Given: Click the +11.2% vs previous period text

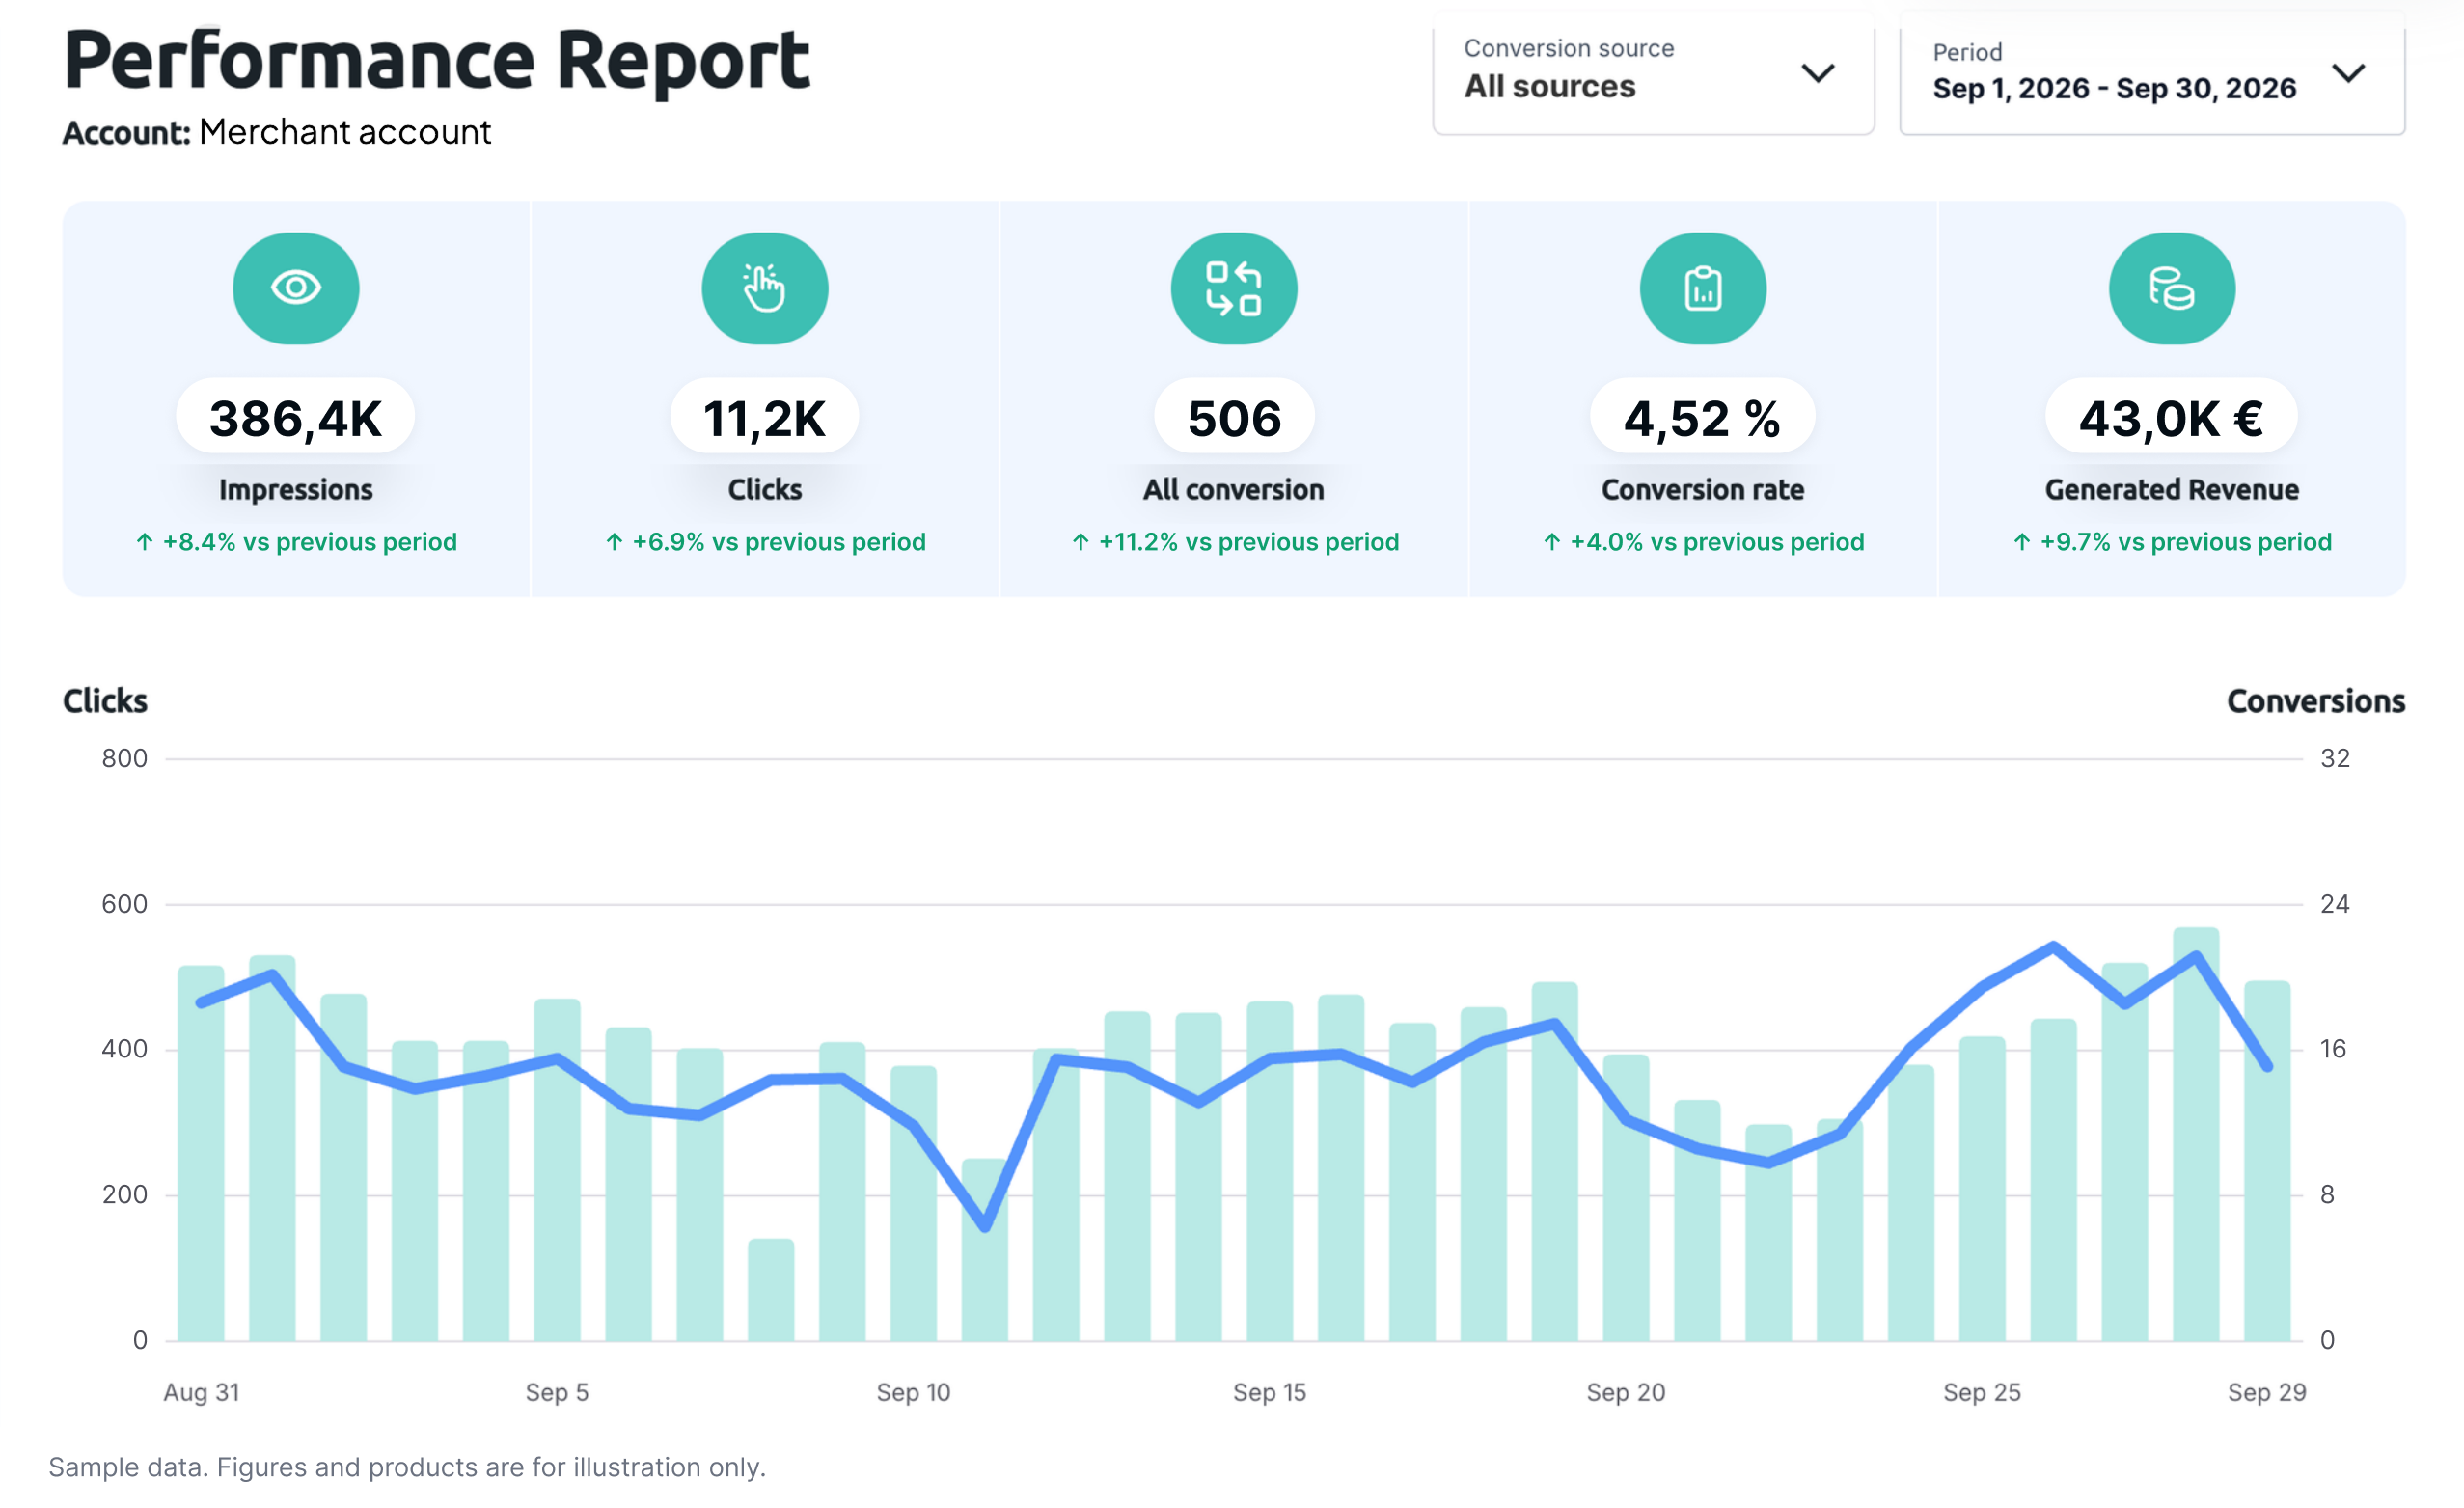Looking at the screenshot, I should (1234, 542).
